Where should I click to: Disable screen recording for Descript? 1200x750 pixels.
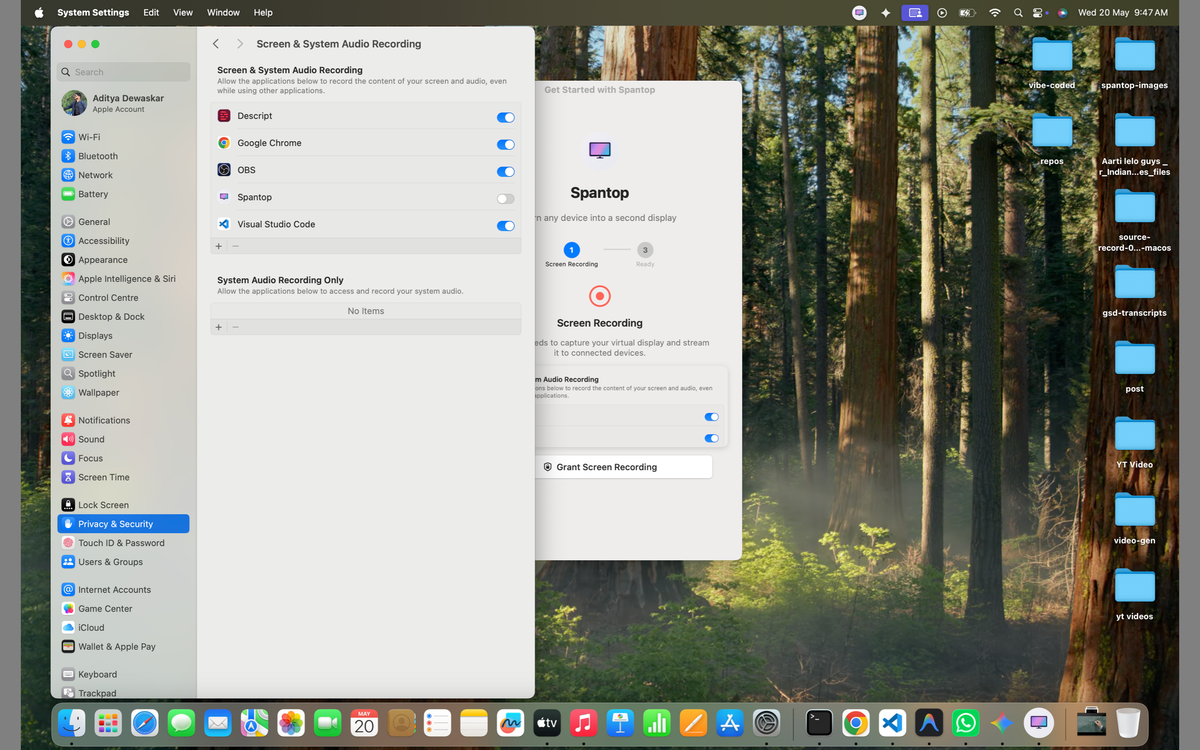coord(506,117)
